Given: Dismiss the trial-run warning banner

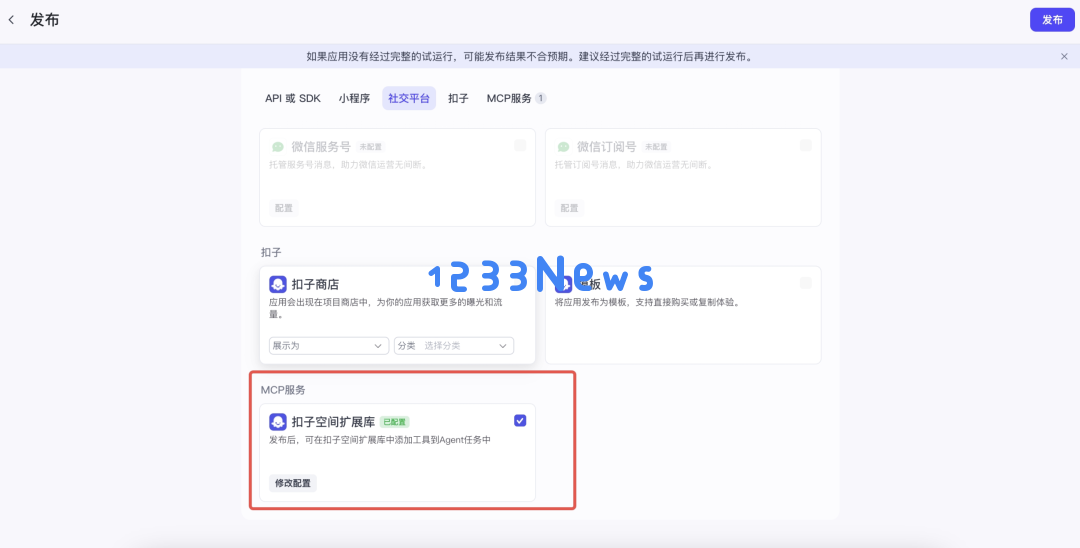Looking at the screenshot, I should click(x=1064, y=56).
